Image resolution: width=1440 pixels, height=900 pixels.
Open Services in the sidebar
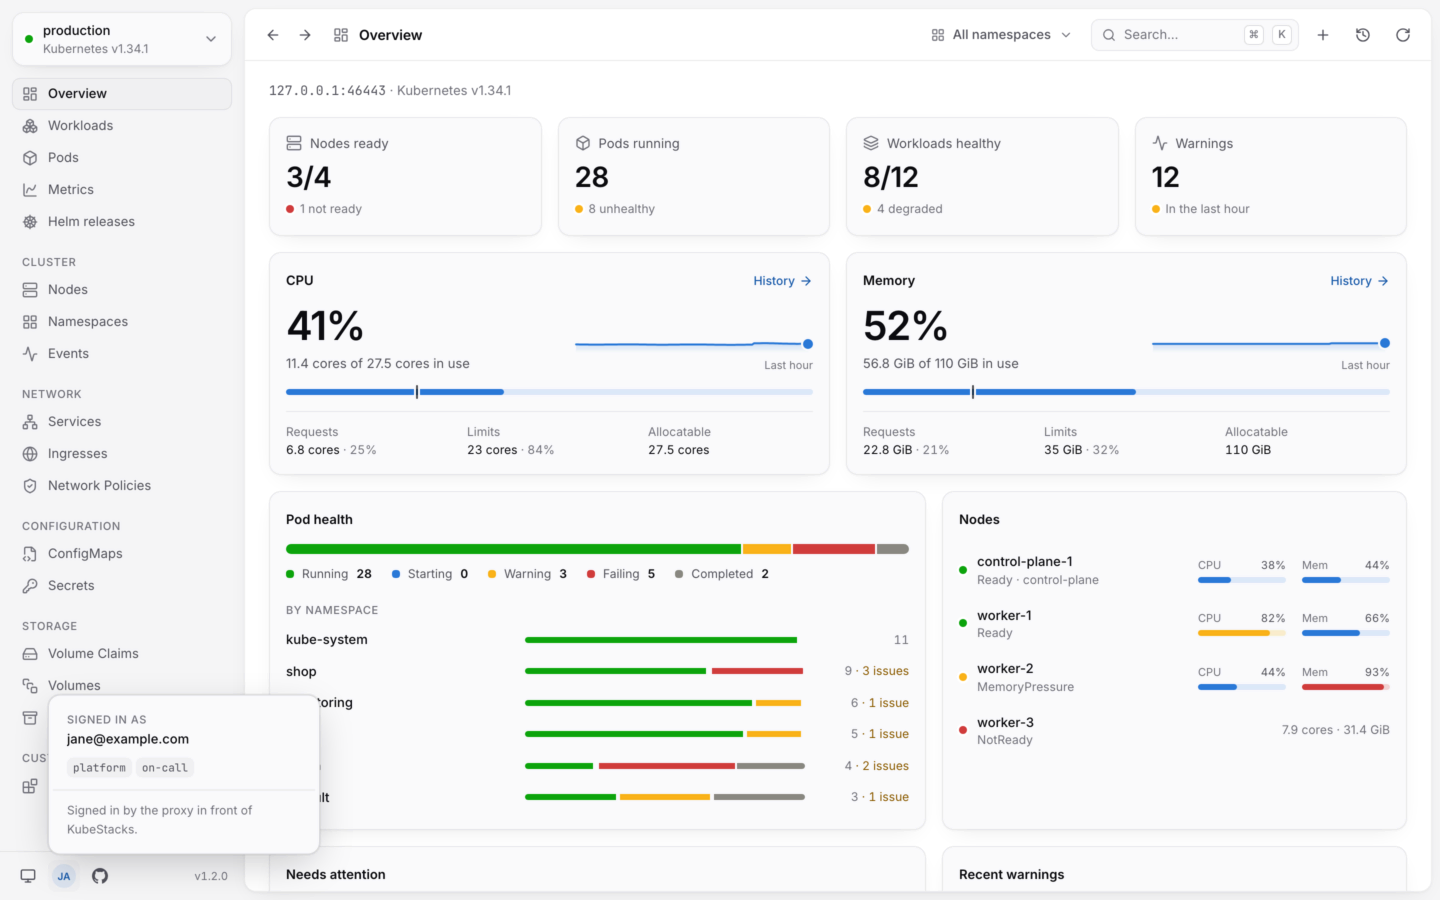point(122,422)
